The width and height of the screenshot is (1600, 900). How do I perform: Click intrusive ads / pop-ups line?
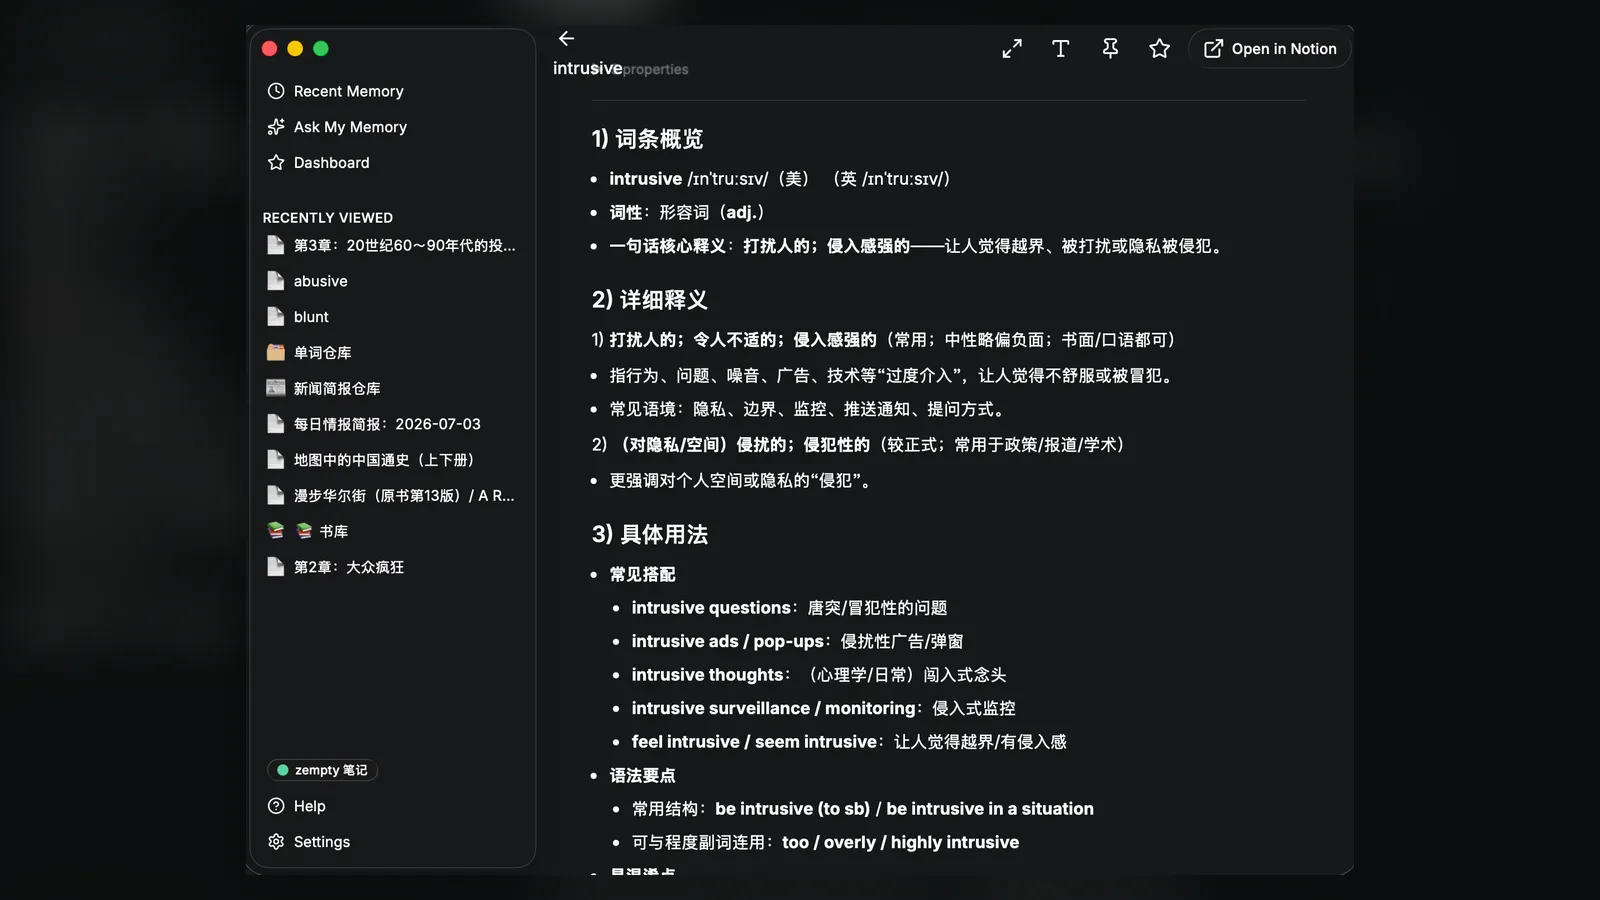[x=797, y=641]
